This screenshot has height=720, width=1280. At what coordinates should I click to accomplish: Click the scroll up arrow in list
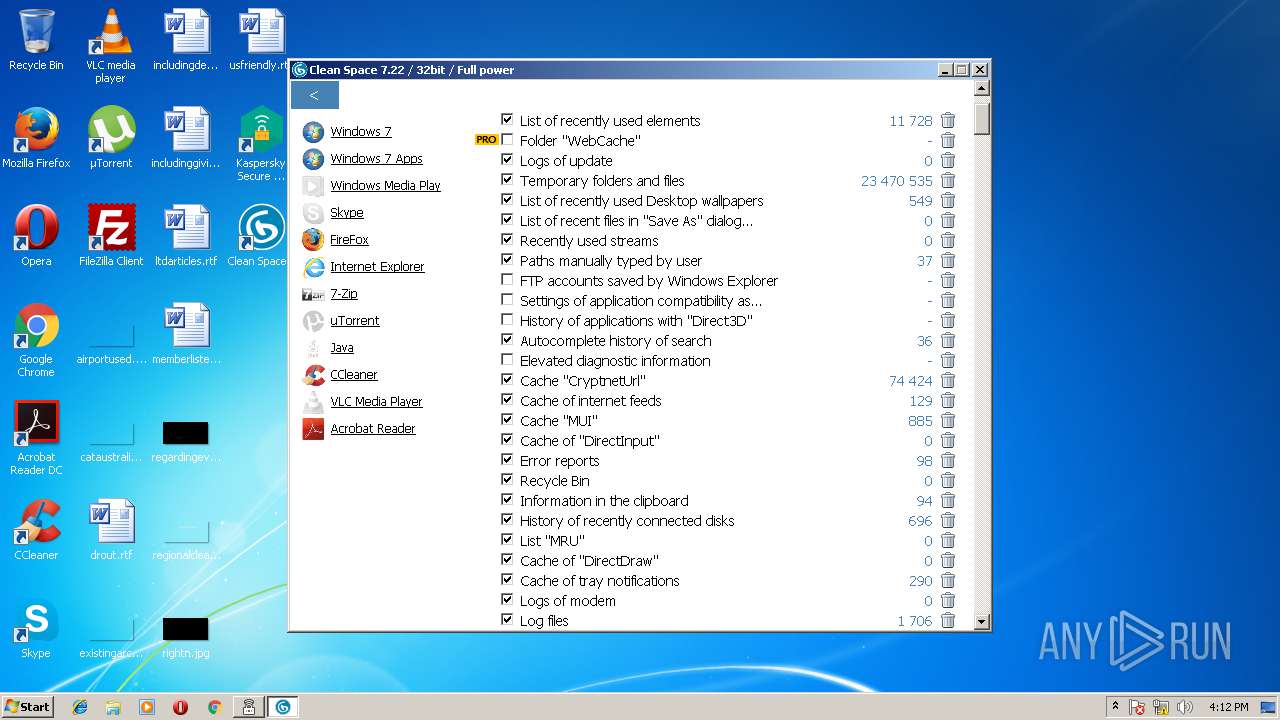982,88
